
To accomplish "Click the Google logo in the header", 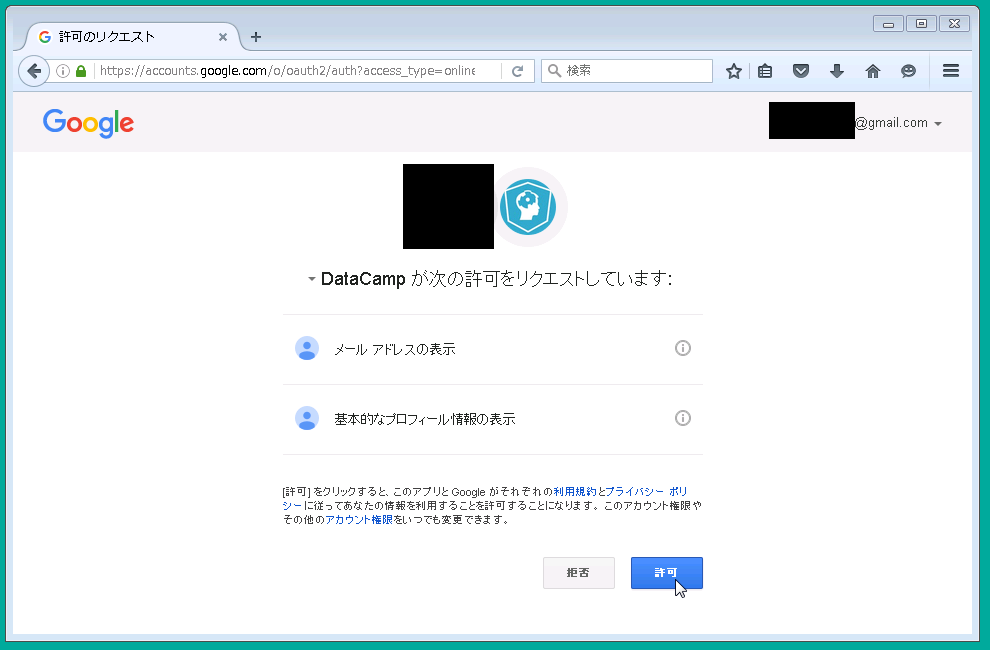I will 88,123.
